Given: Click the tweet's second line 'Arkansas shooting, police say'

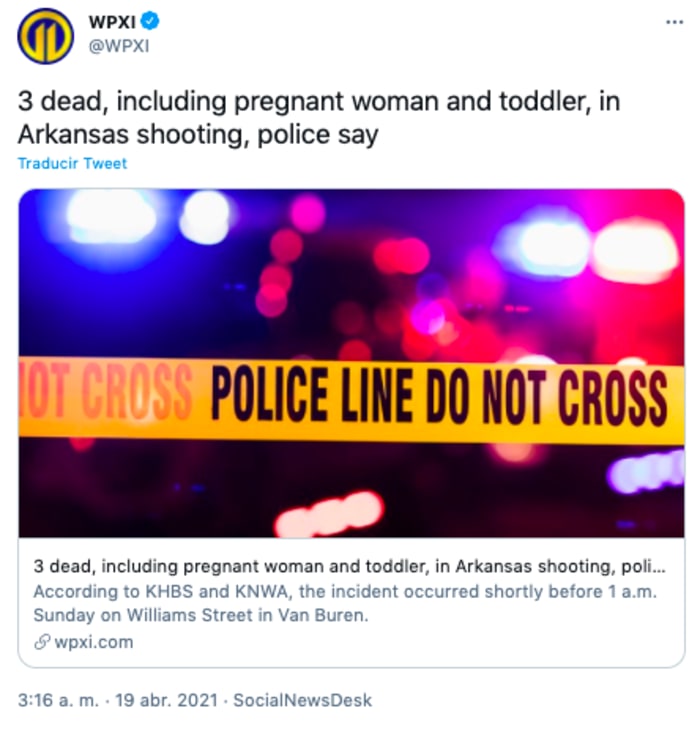Looking at the screenshot, I should coord(198,135).
